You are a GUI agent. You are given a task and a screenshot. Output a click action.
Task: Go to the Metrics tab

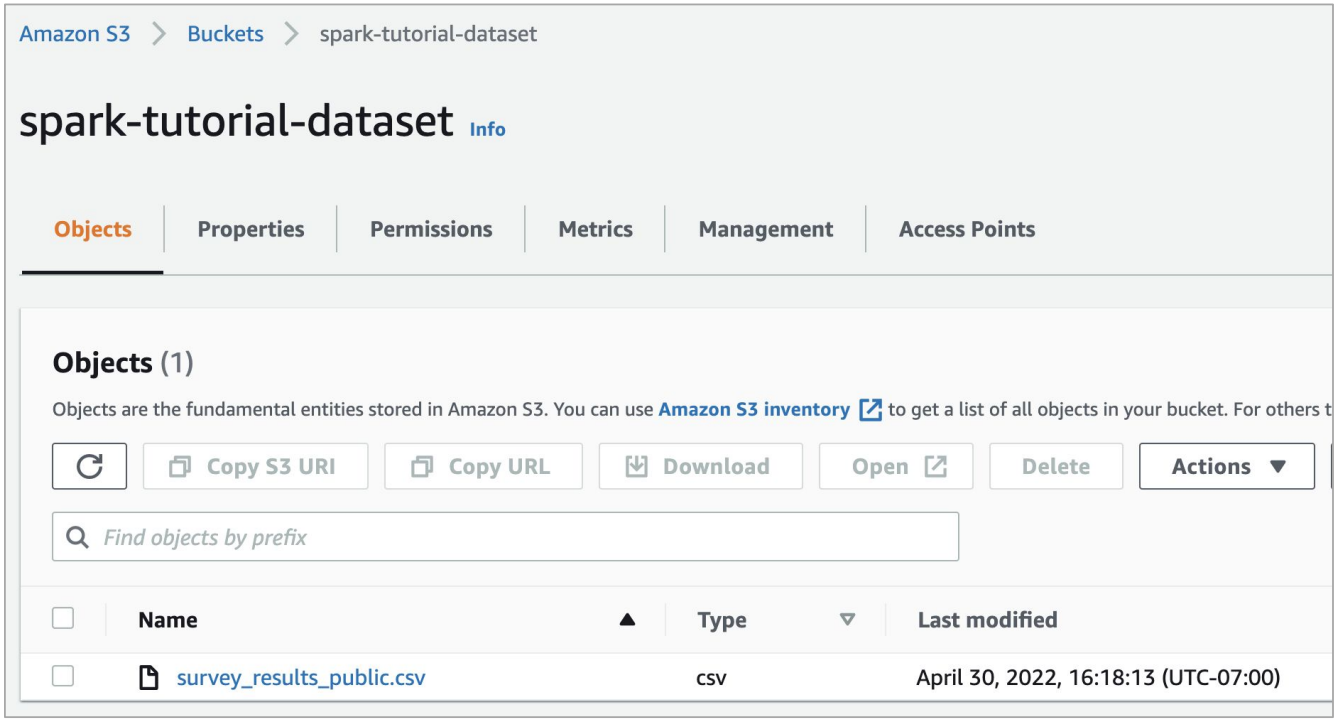click(595, 229)
